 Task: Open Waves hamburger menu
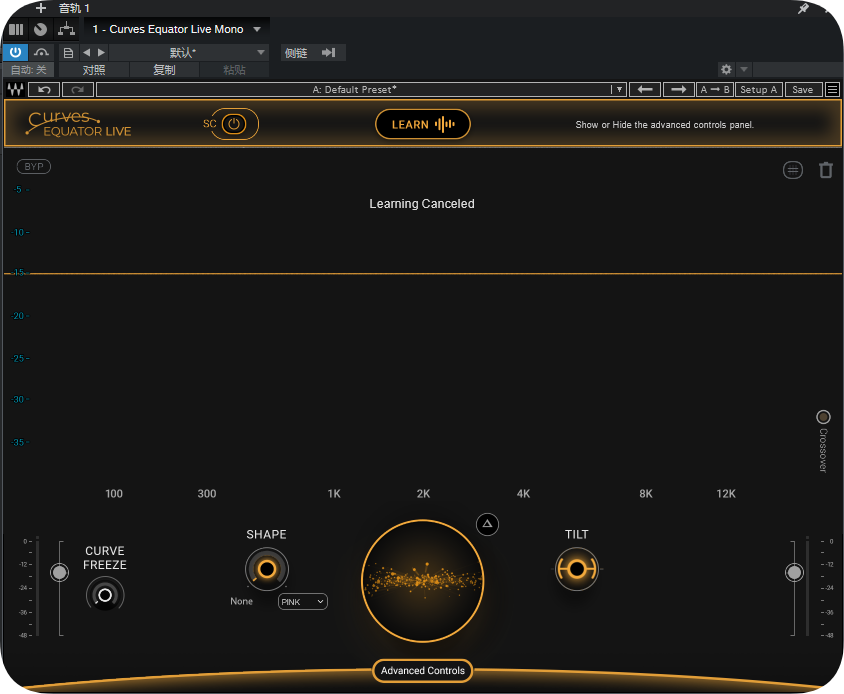832,90
